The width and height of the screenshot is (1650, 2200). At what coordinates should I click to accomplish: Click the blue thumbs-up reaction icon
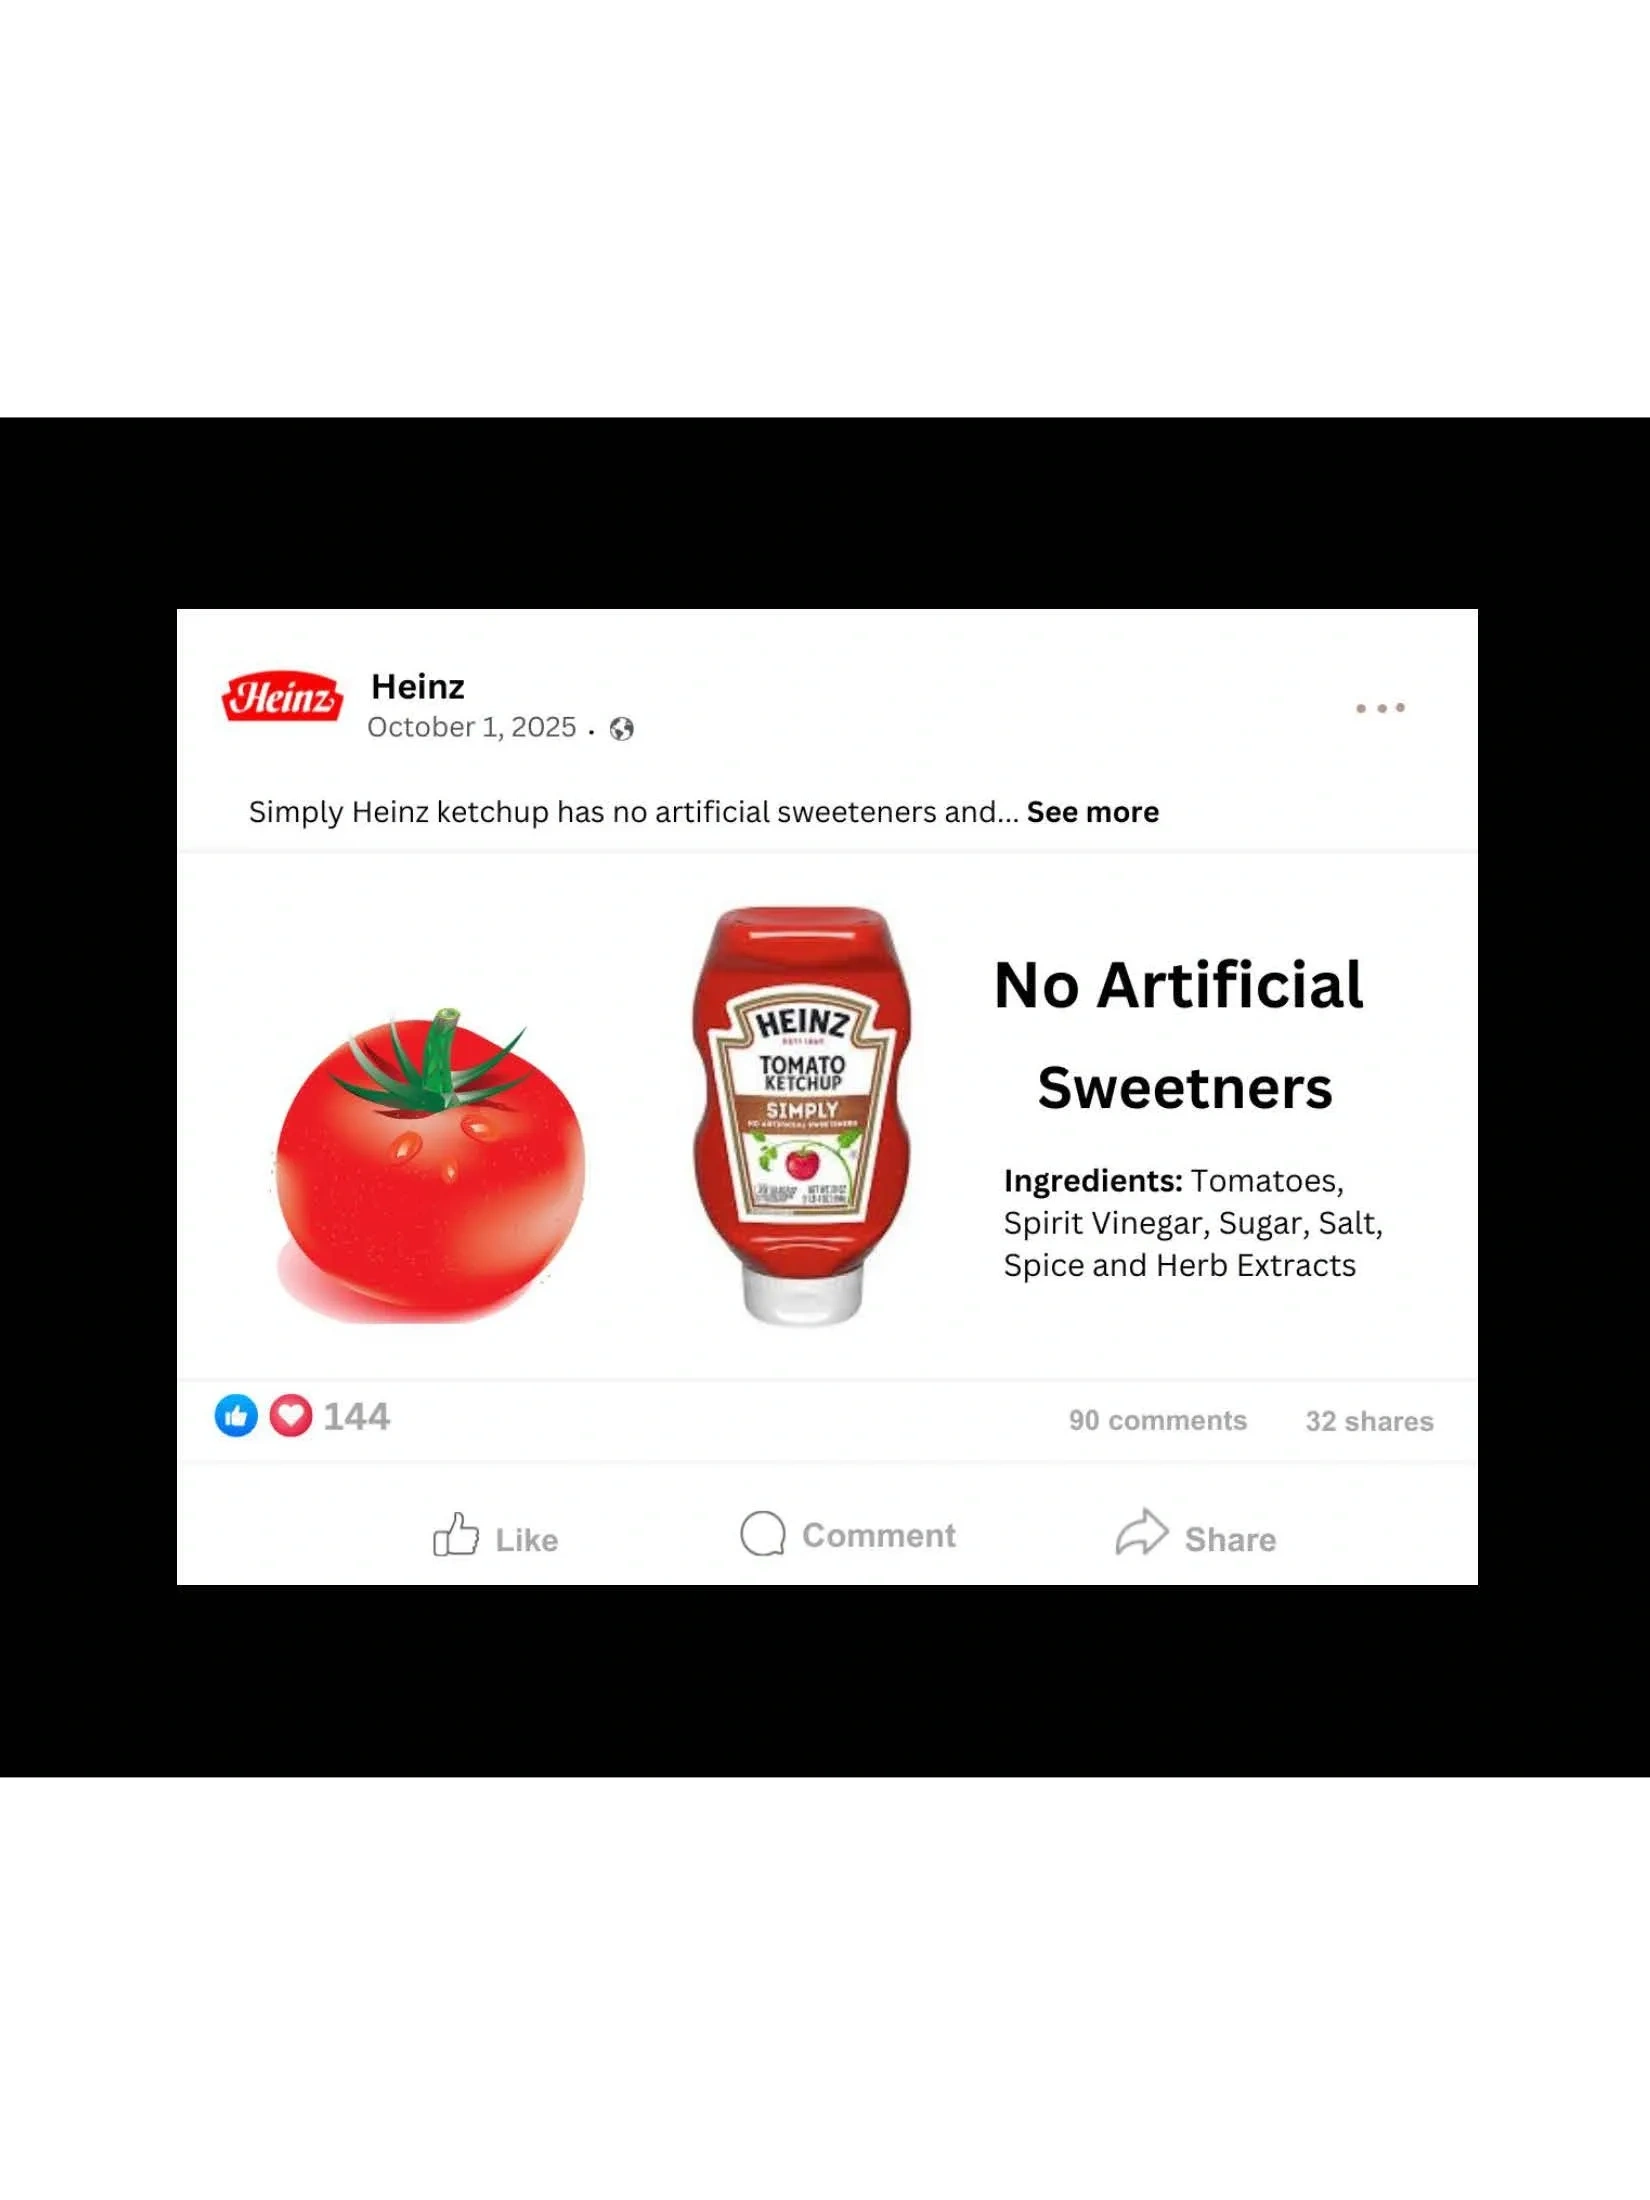(x=236, y=1416)
